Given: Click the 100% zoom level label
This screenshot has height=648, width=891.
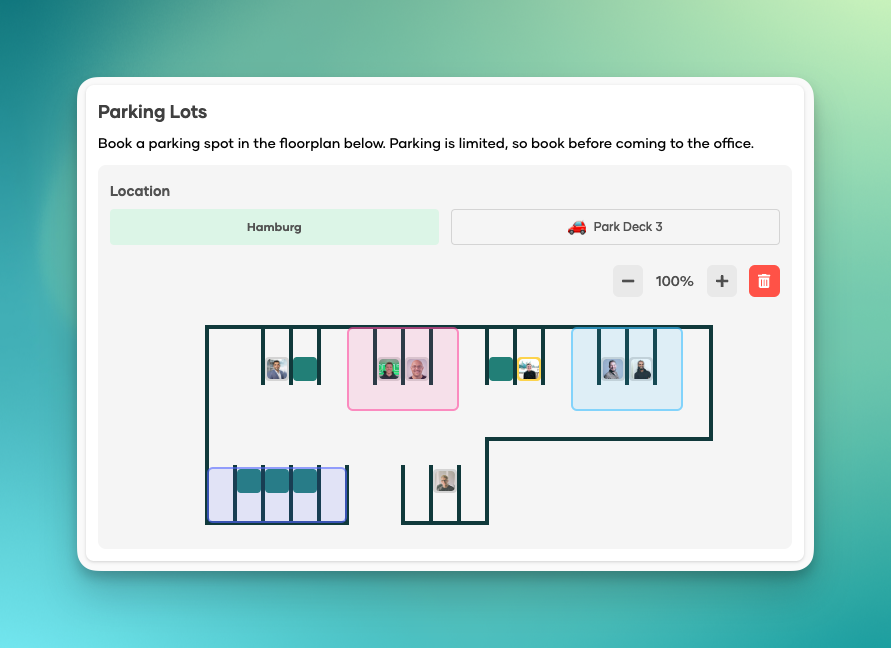Looking at the screenshot, I should pyautogui.click(x=674, y=281).
